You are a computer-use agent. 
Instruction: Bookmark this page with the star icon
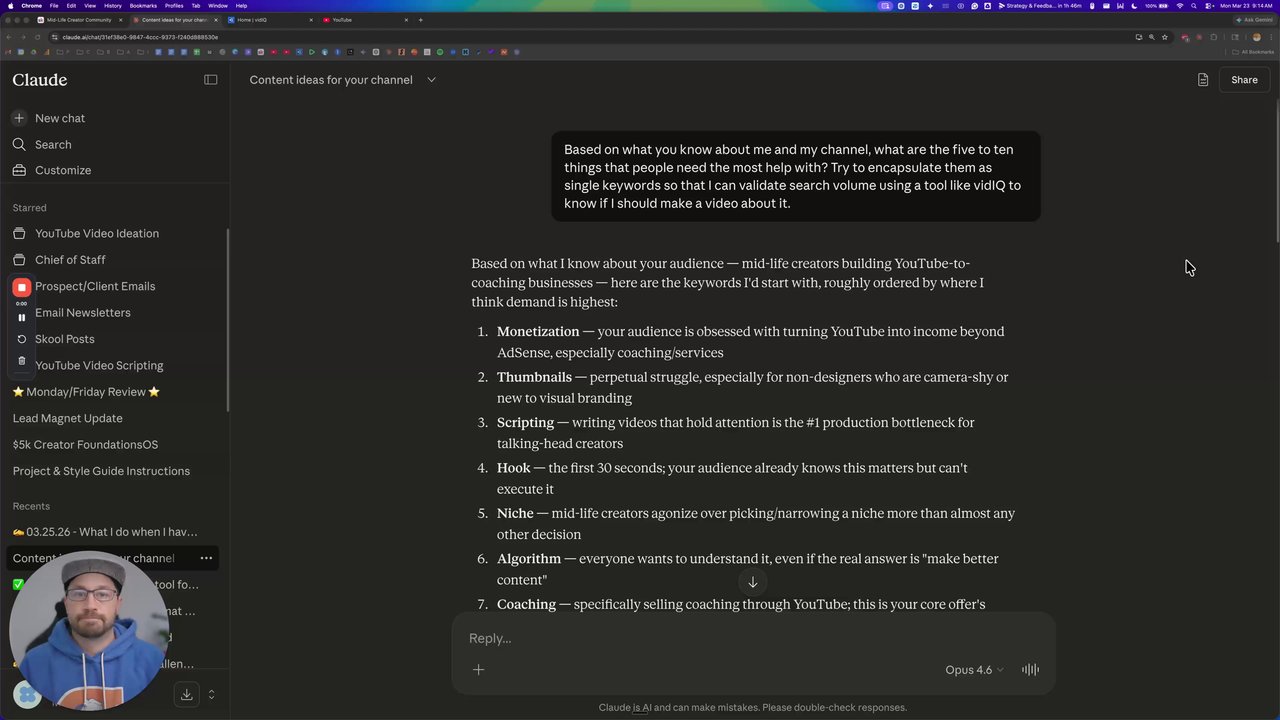coord(1164,37)
